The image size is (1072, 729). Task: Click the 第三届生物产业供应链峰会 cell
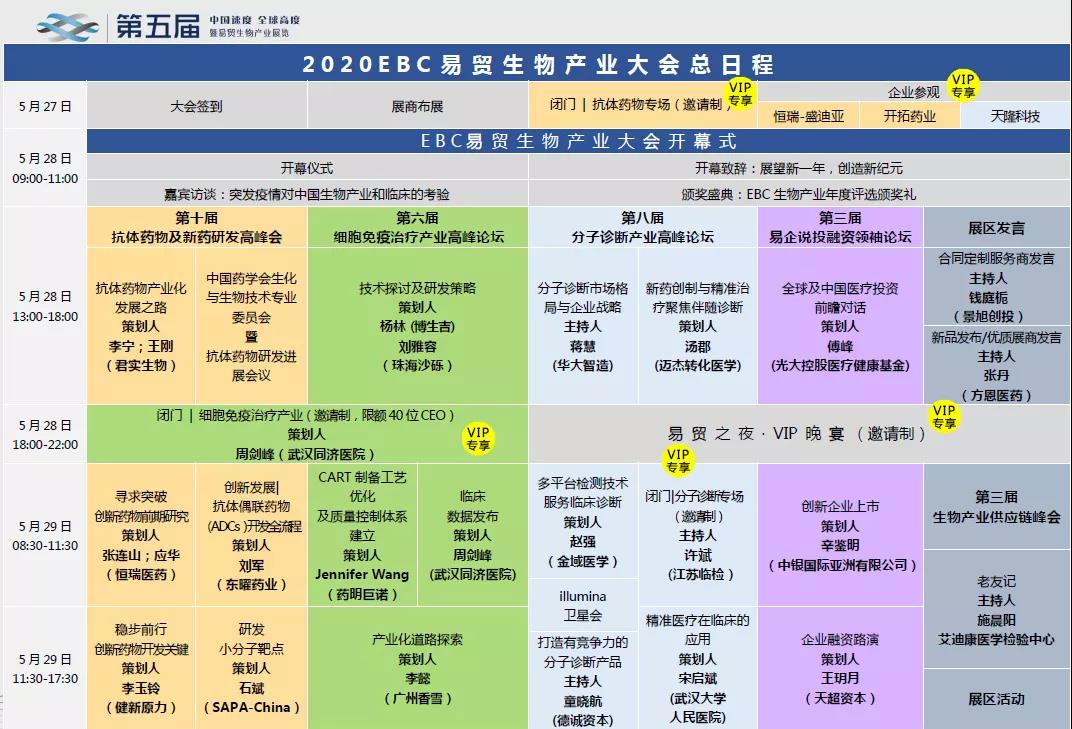point(996,507)
